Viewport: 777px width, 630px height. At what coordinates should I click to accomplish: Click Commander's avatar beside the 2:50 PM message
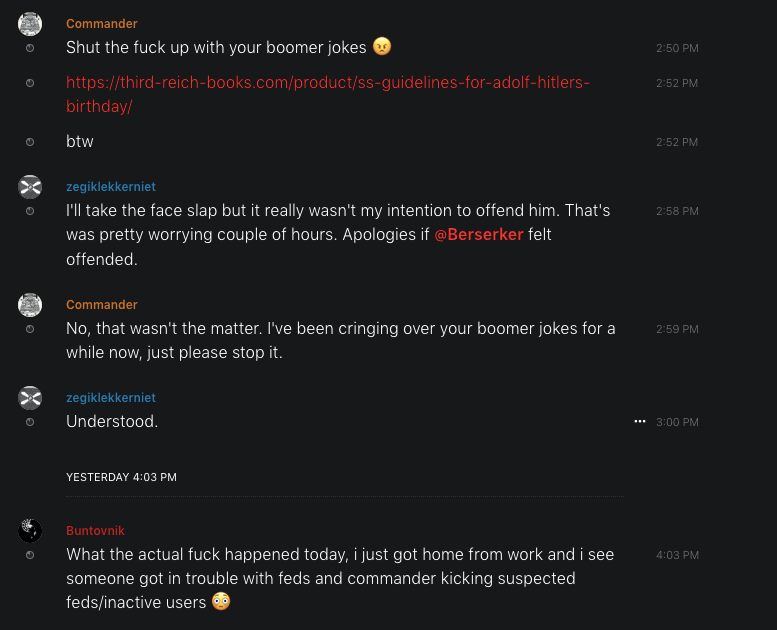click(x=30, y=25)
